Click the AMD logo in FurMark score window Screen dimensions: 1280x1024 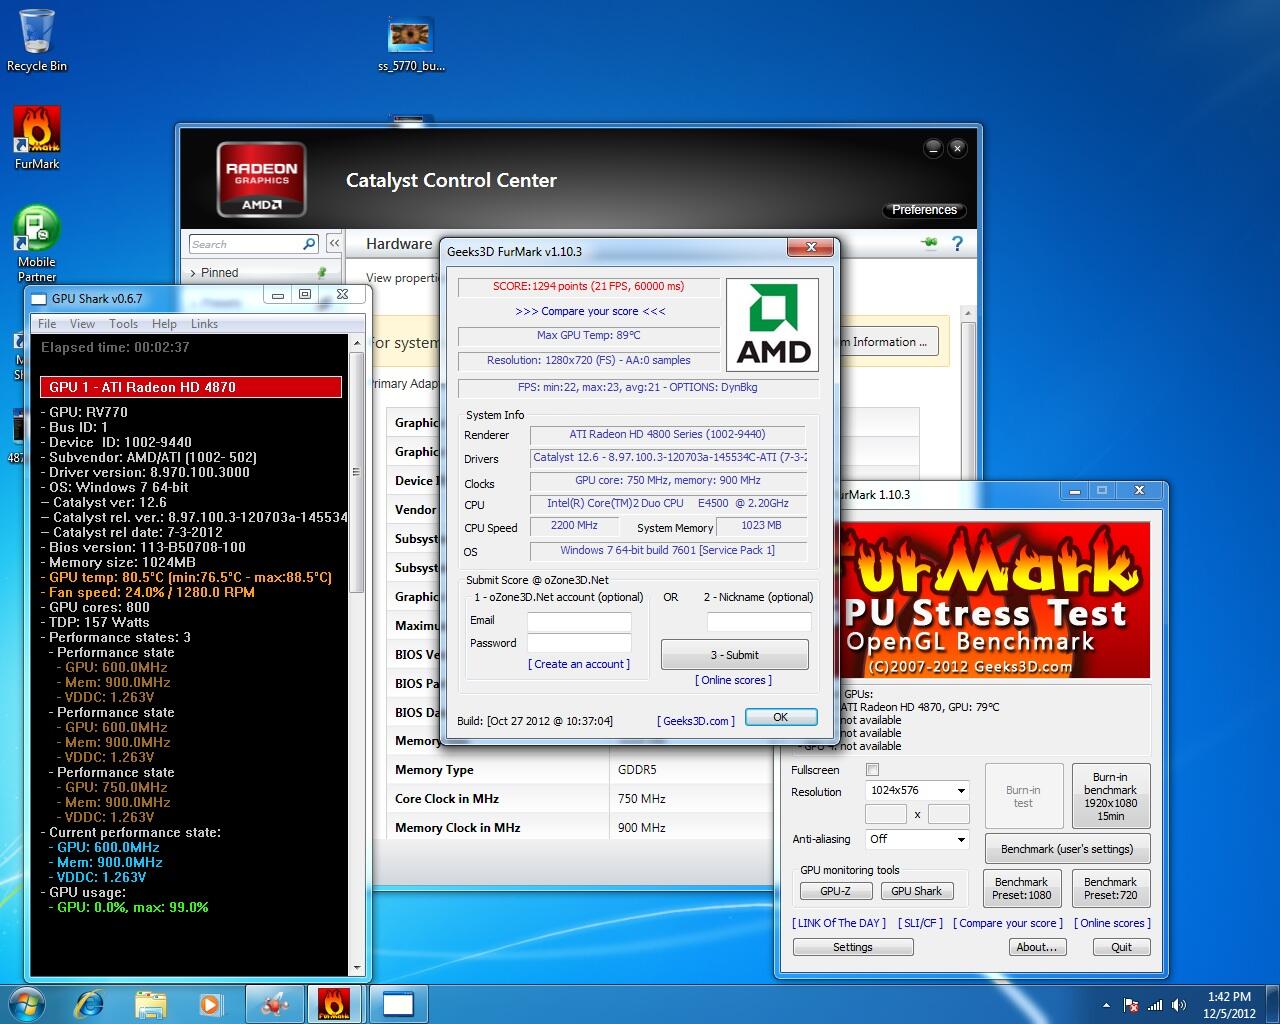click(x=773, y=326)
